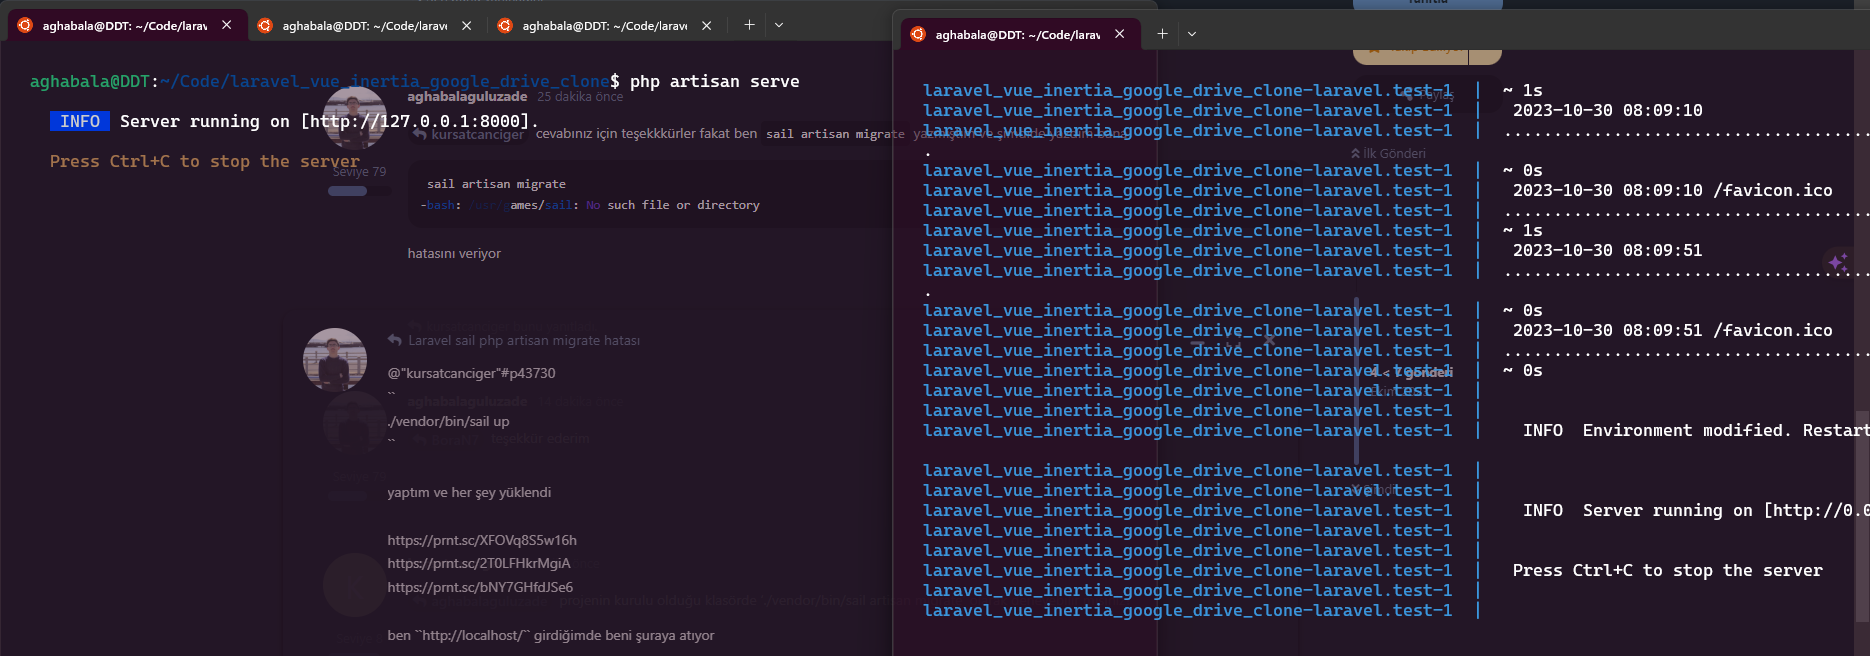
Task: Open https://prnt.sc/bNY7GHfdJSe6 link in forum behind
Action: click(x=481, y=587)
